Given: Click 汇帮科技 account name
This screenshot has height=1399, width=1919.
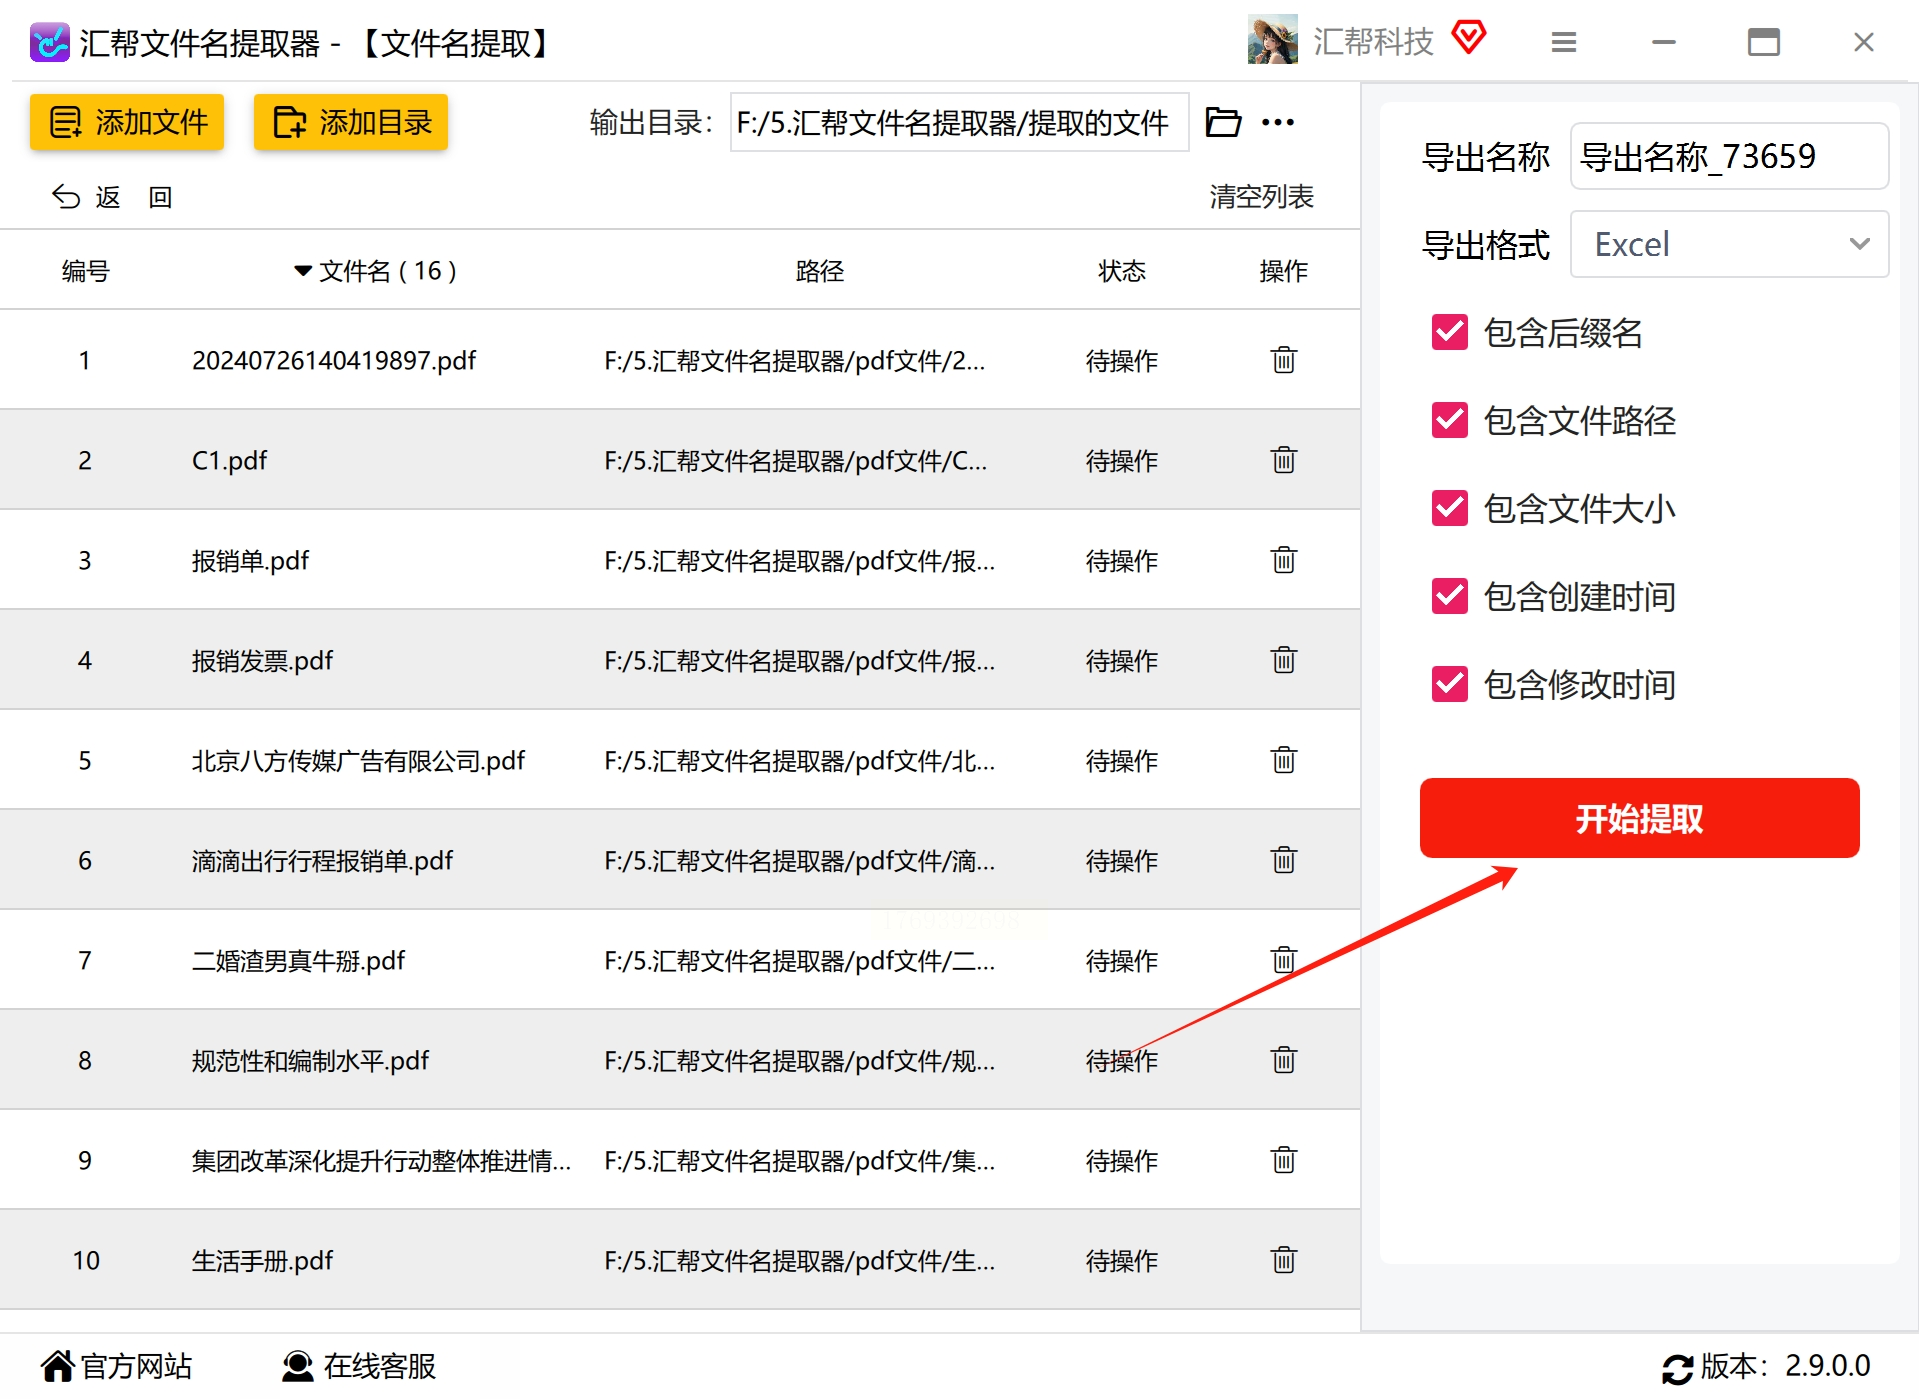Looking at the screenshot, I should coord(1373,41).
